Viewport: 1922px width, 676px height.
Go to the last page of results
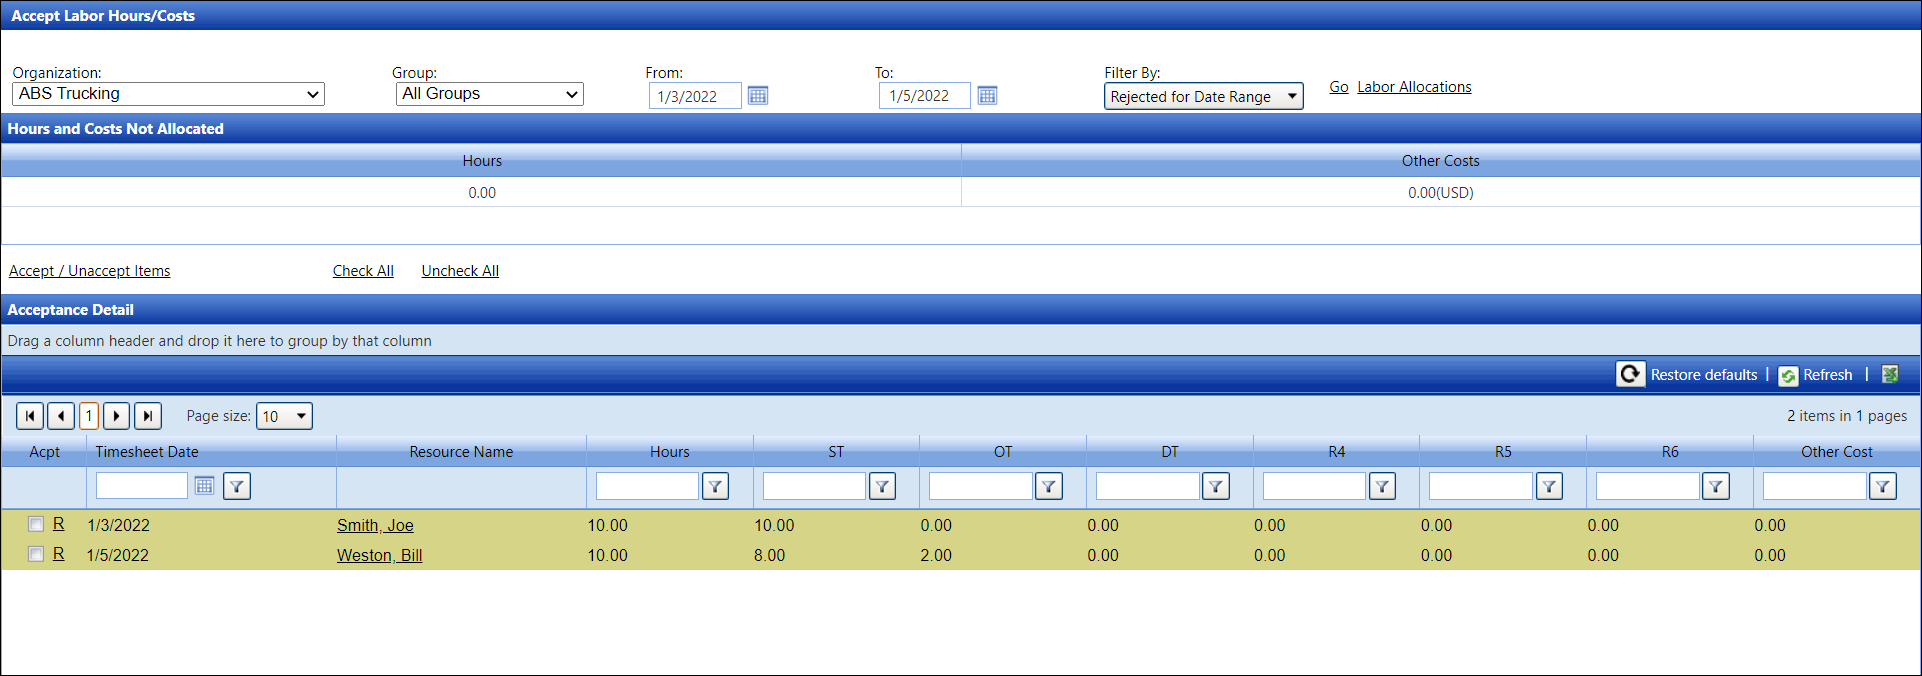148,416
